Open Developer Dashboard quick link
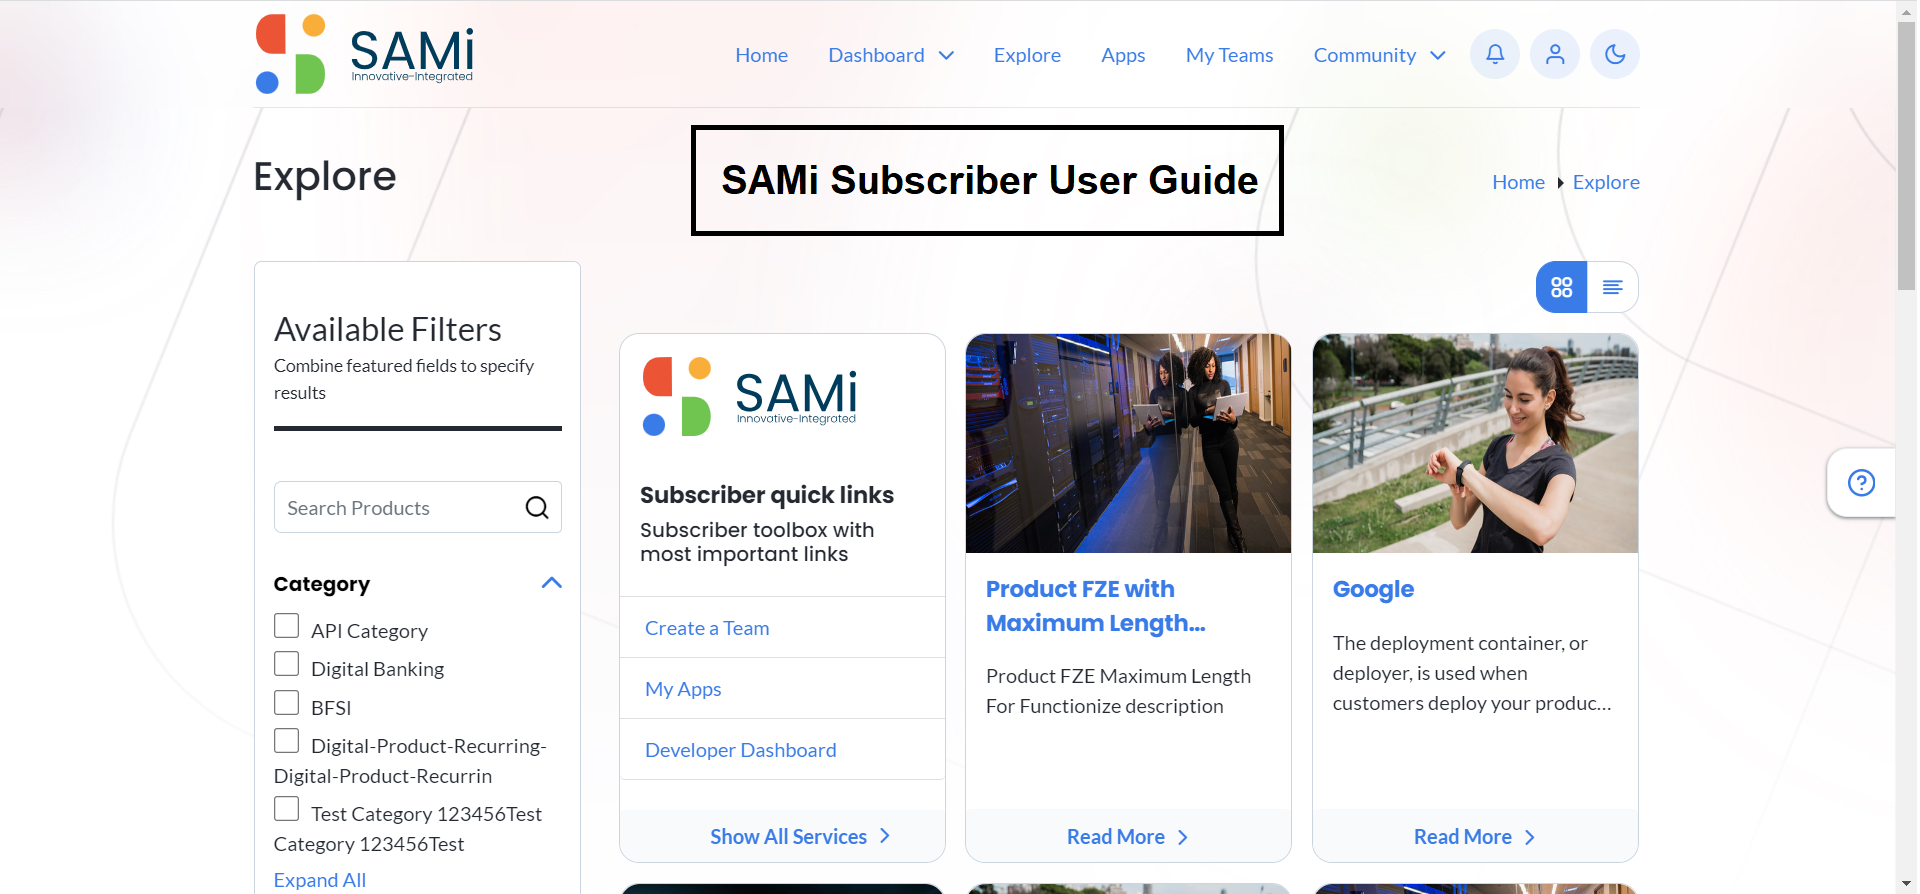The image size is (1920, 894). tap(741, 750)
